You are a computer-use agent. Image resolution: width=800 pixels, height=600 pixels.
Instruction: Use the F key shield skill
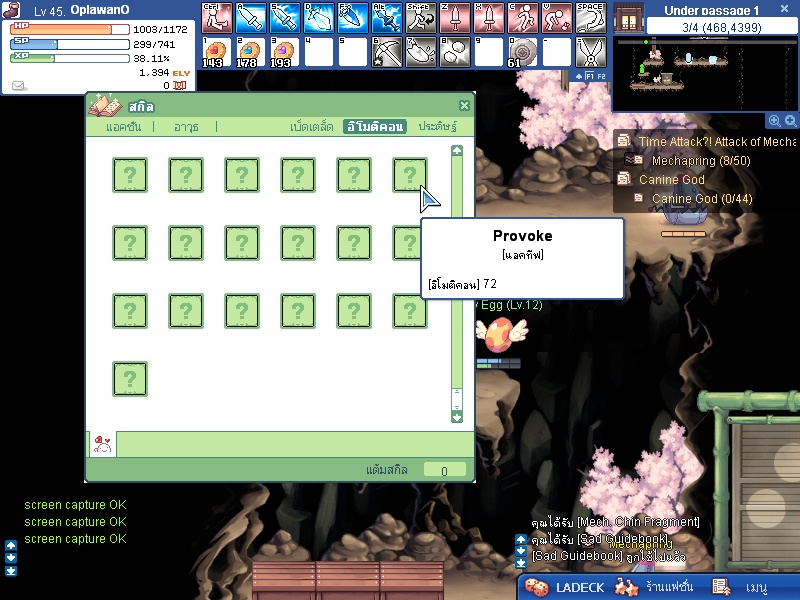[x=353, y=18]
